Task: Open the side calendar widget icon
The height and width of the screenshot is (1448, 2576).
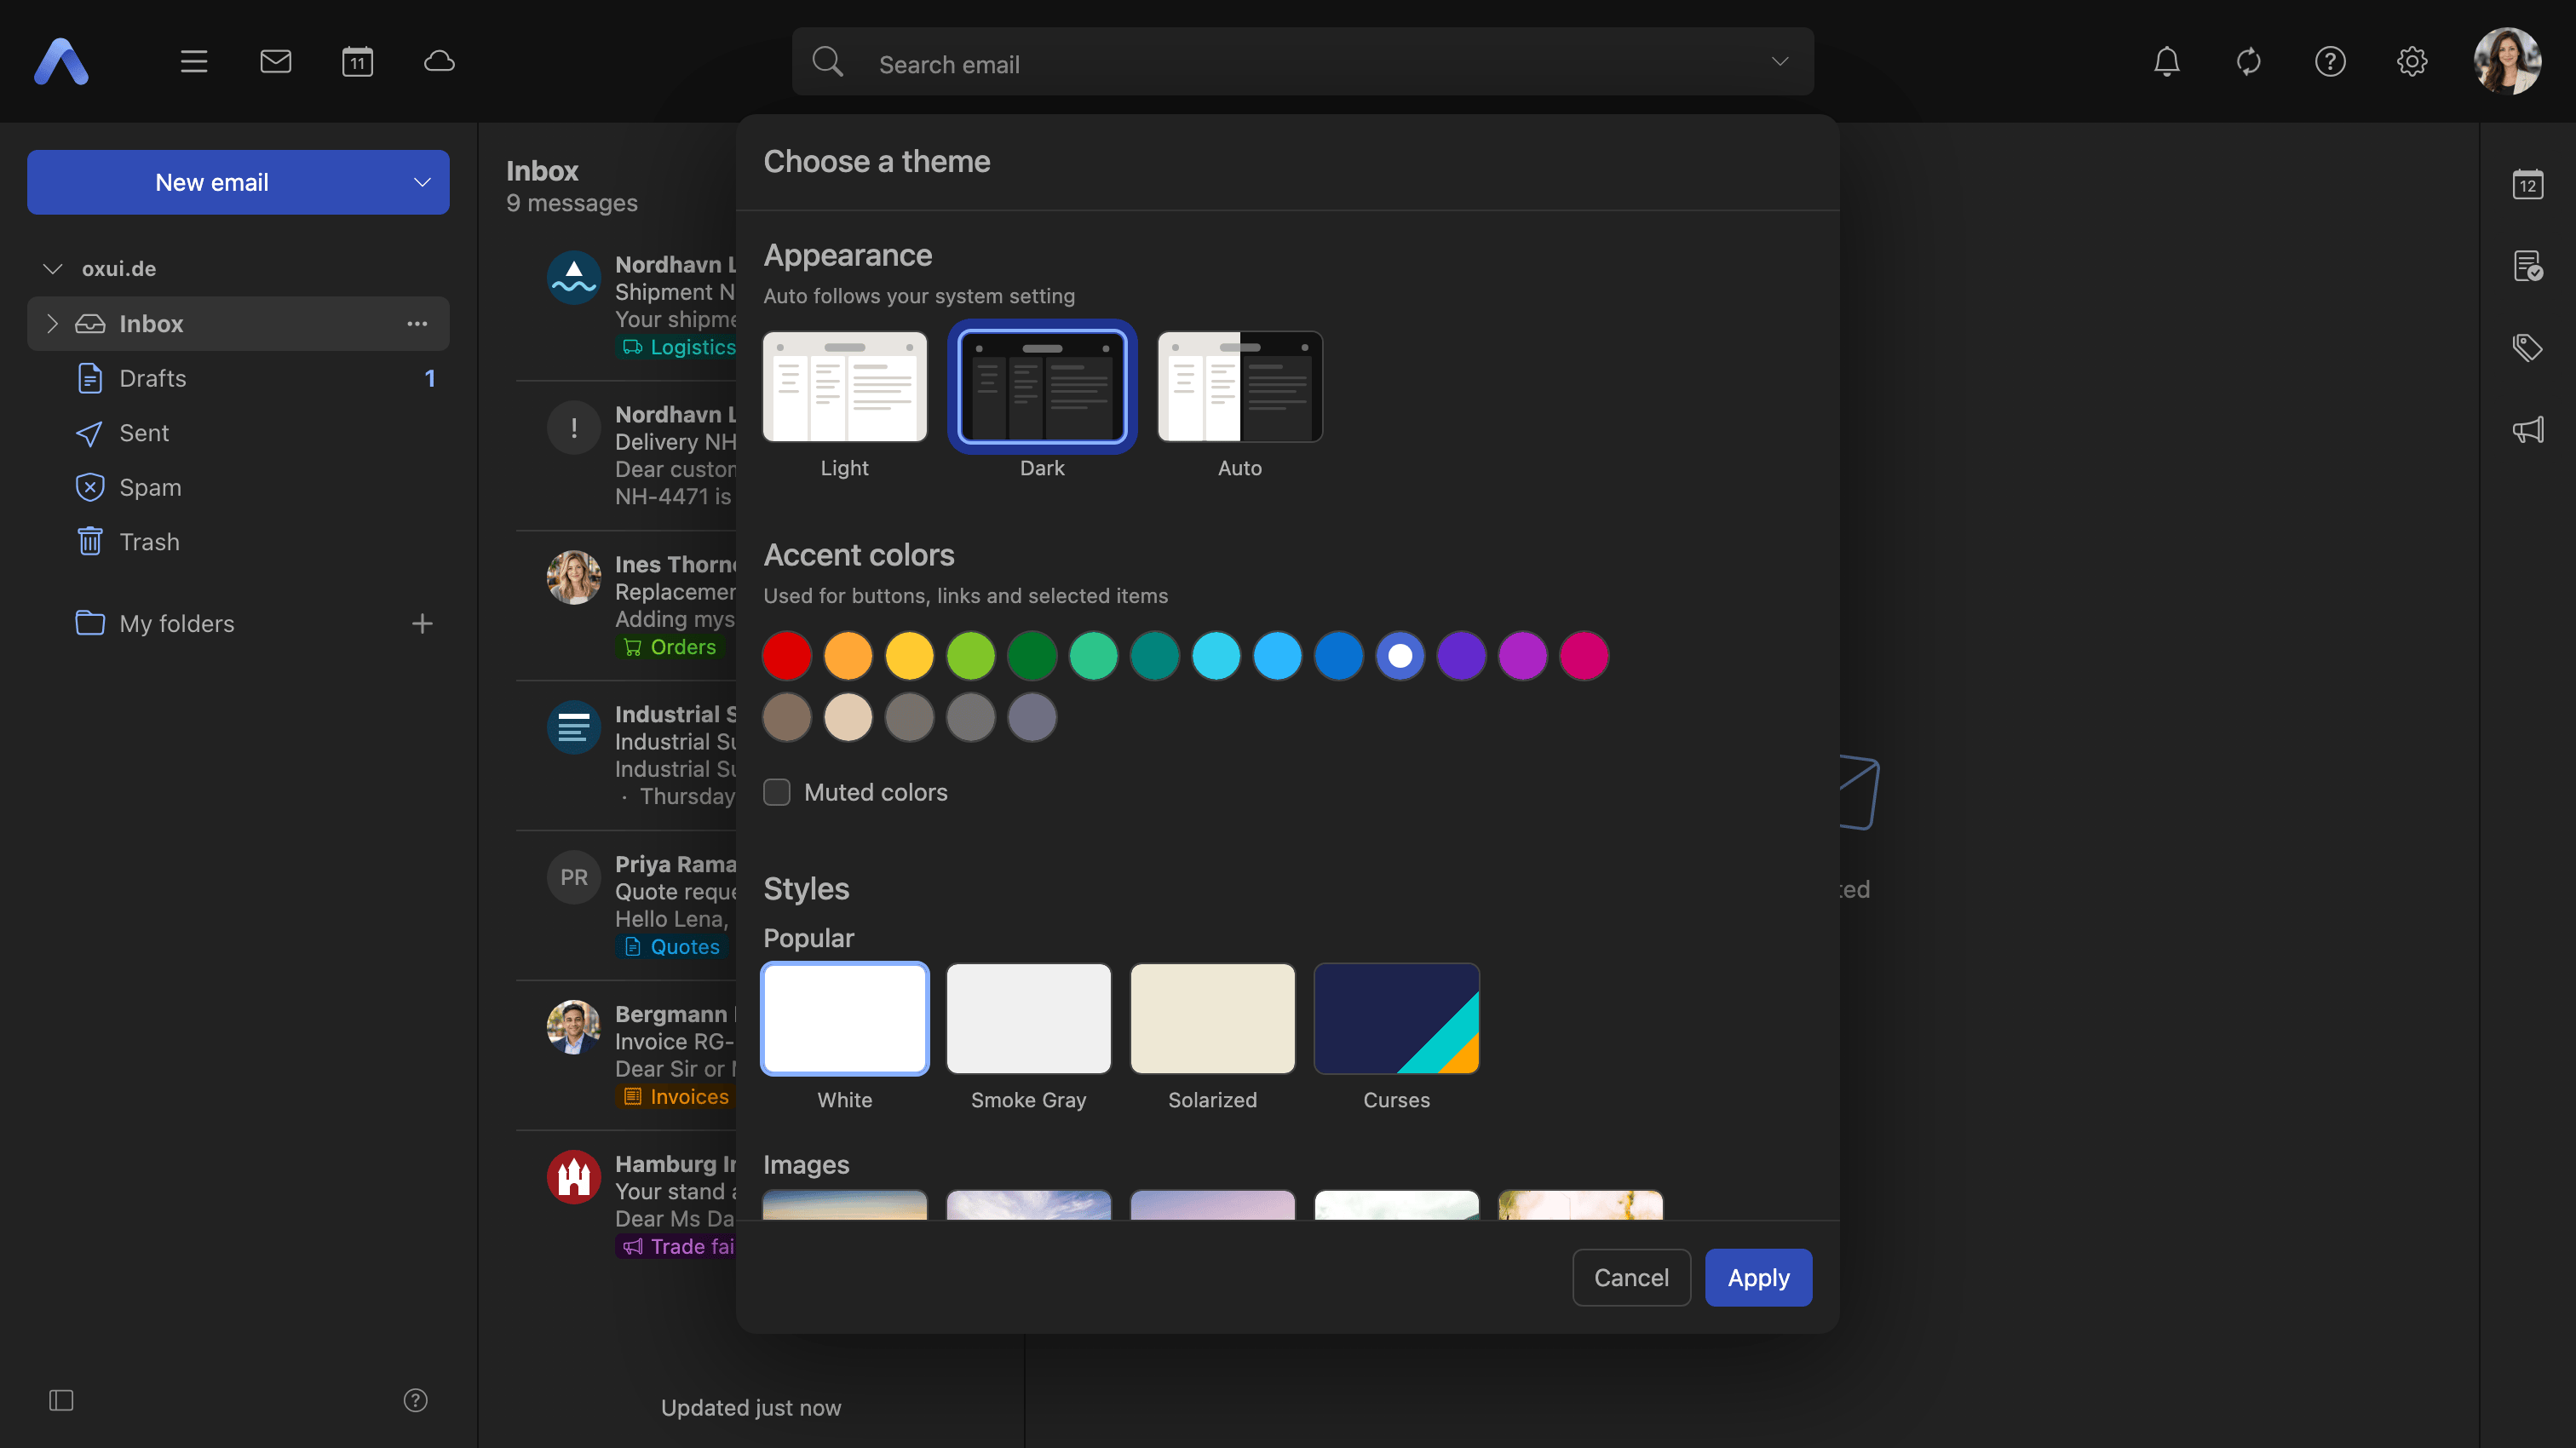Action: coord(2528,184)
